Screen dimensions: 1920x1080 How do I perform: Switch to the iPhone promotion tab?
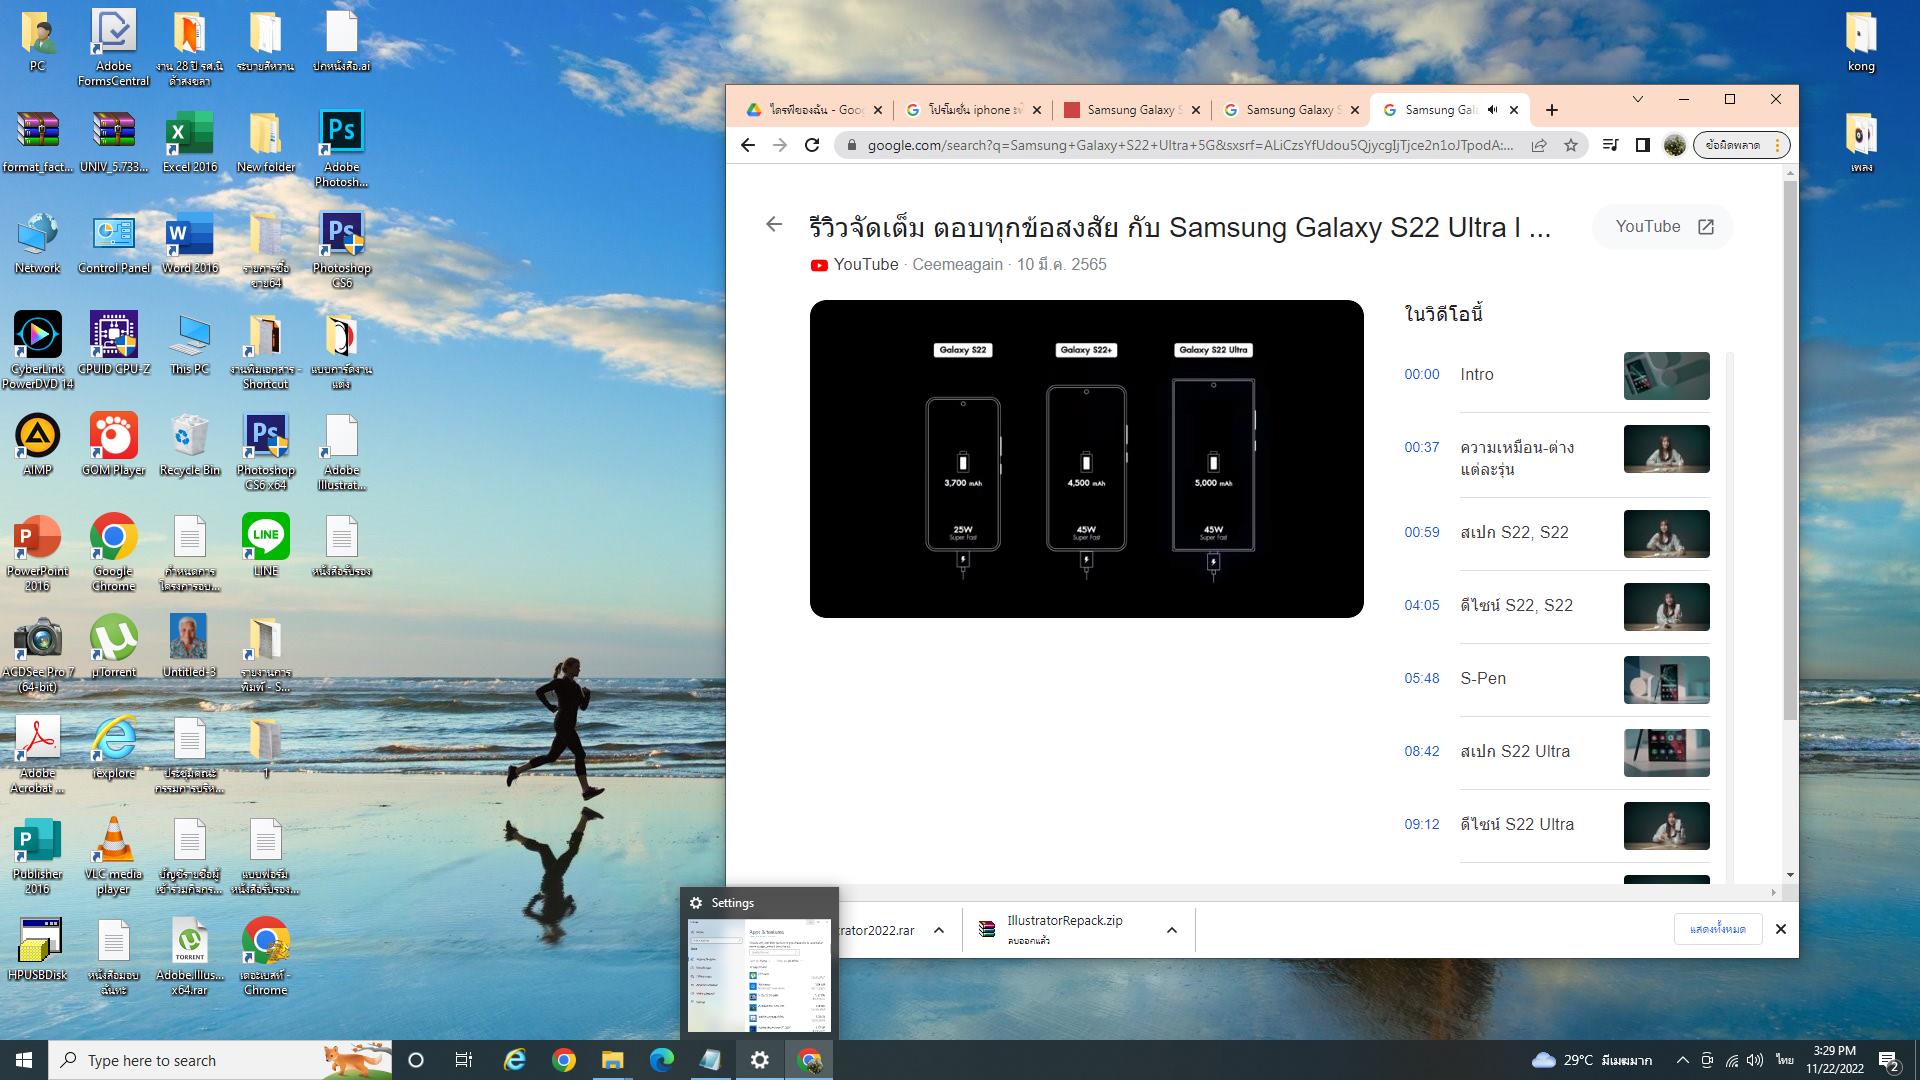[970, 110]
